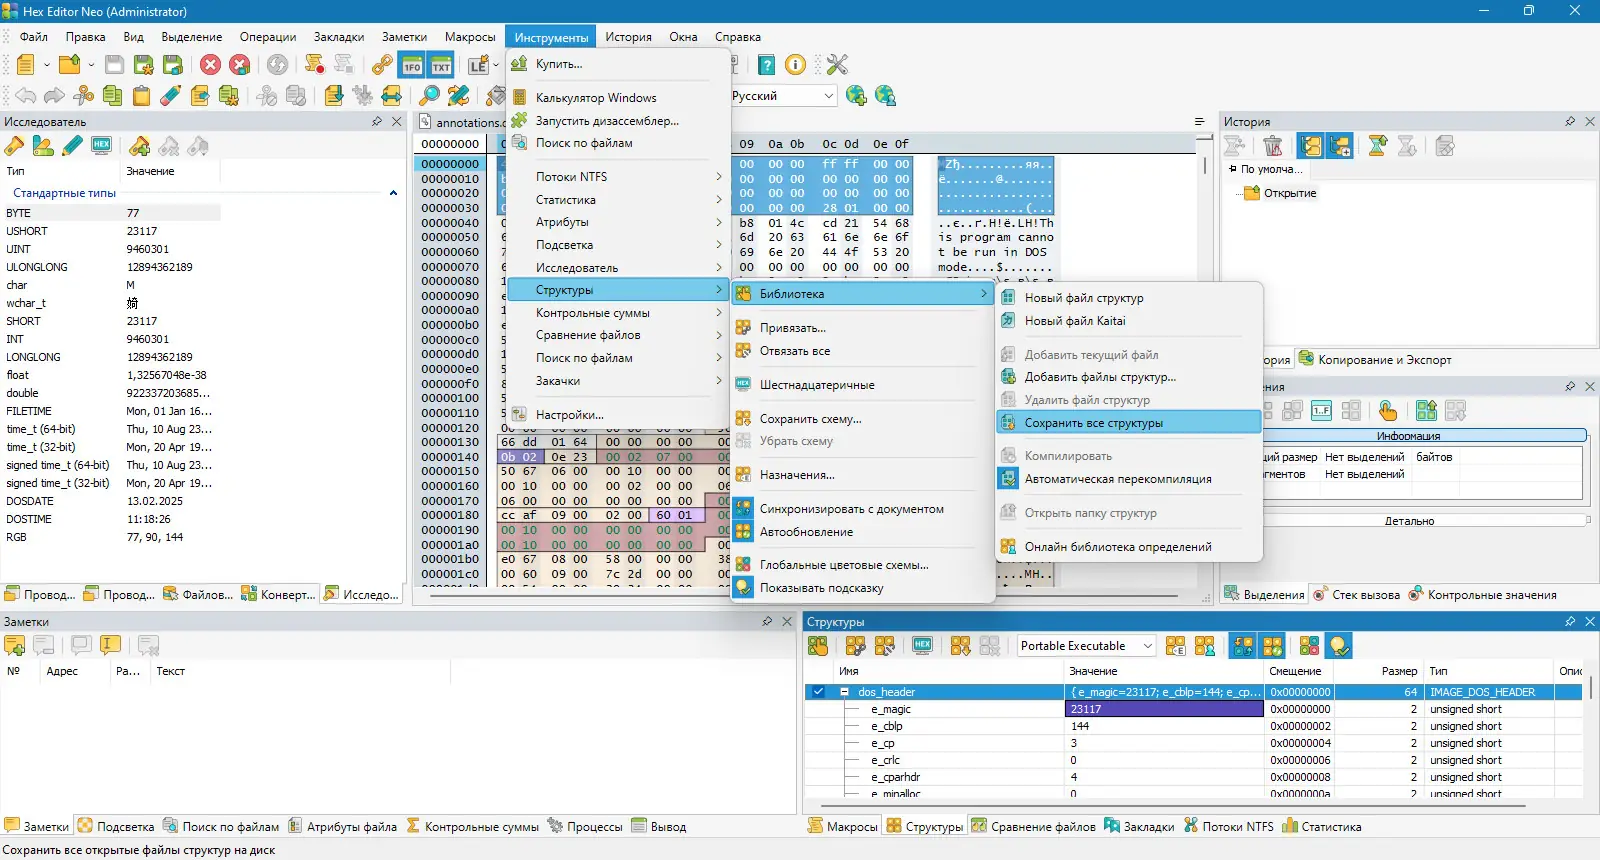The height and width of the screenshot is (860, 1600).
Task: Click Синхронизировать с документом menu item
Action: tap(863, 509)
